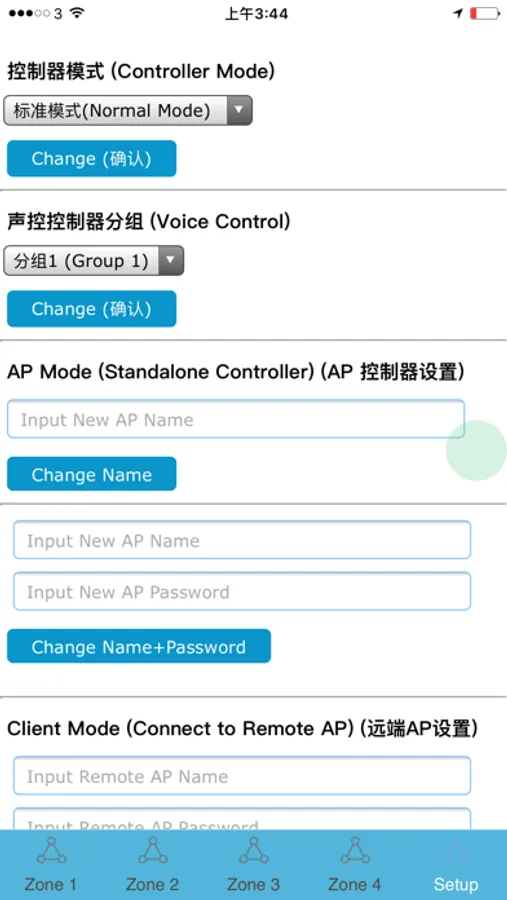Click the Change Name button
Screen dimensions: 507x900
point(91,474)
